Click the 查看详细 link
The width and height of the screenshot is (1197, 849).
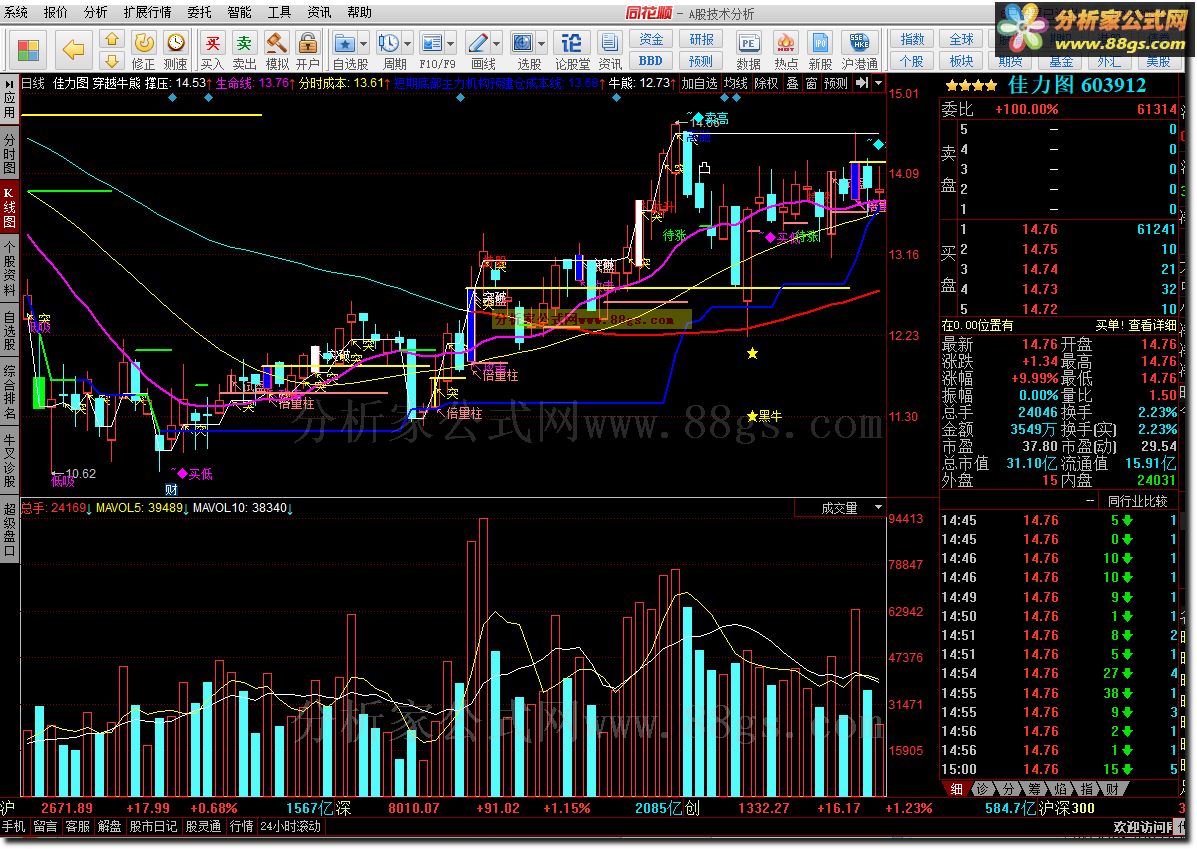point(1153,325)
